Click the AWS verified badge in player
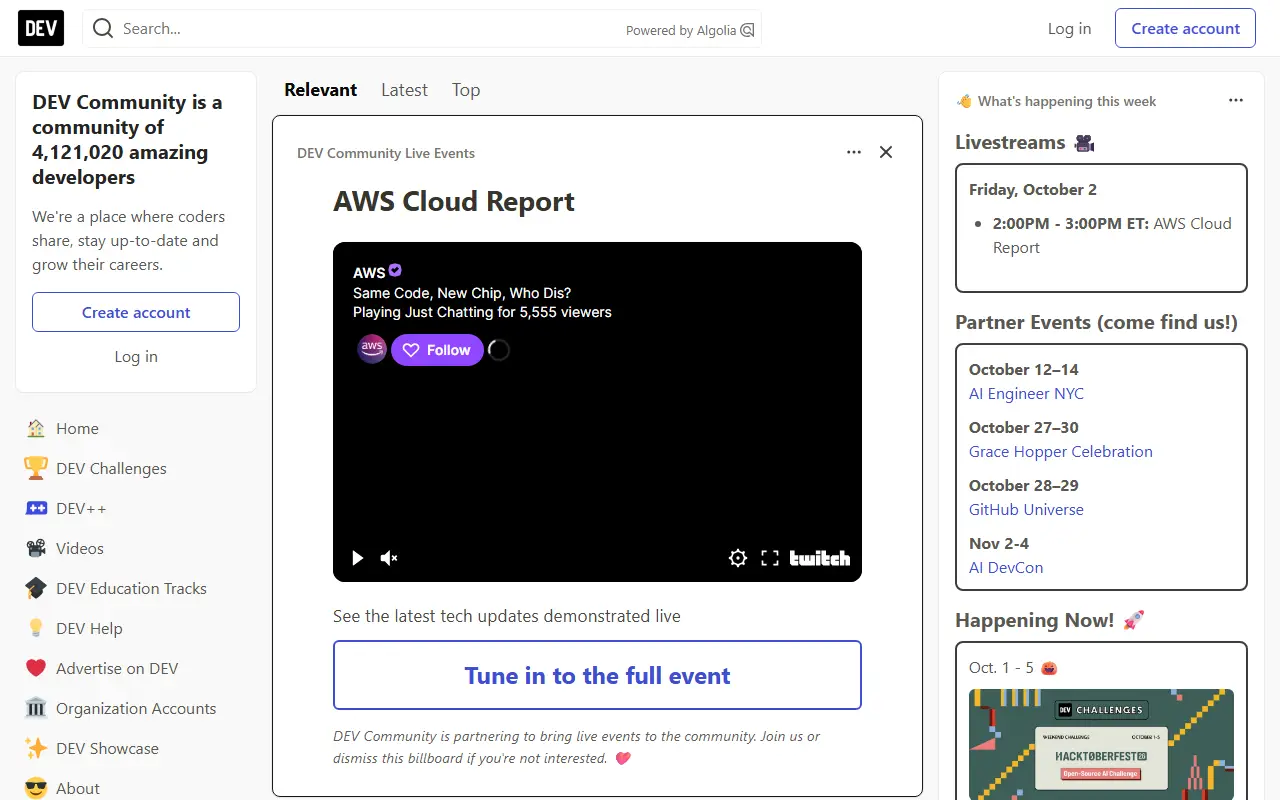 pyautogui.click(x=395, y=270)
